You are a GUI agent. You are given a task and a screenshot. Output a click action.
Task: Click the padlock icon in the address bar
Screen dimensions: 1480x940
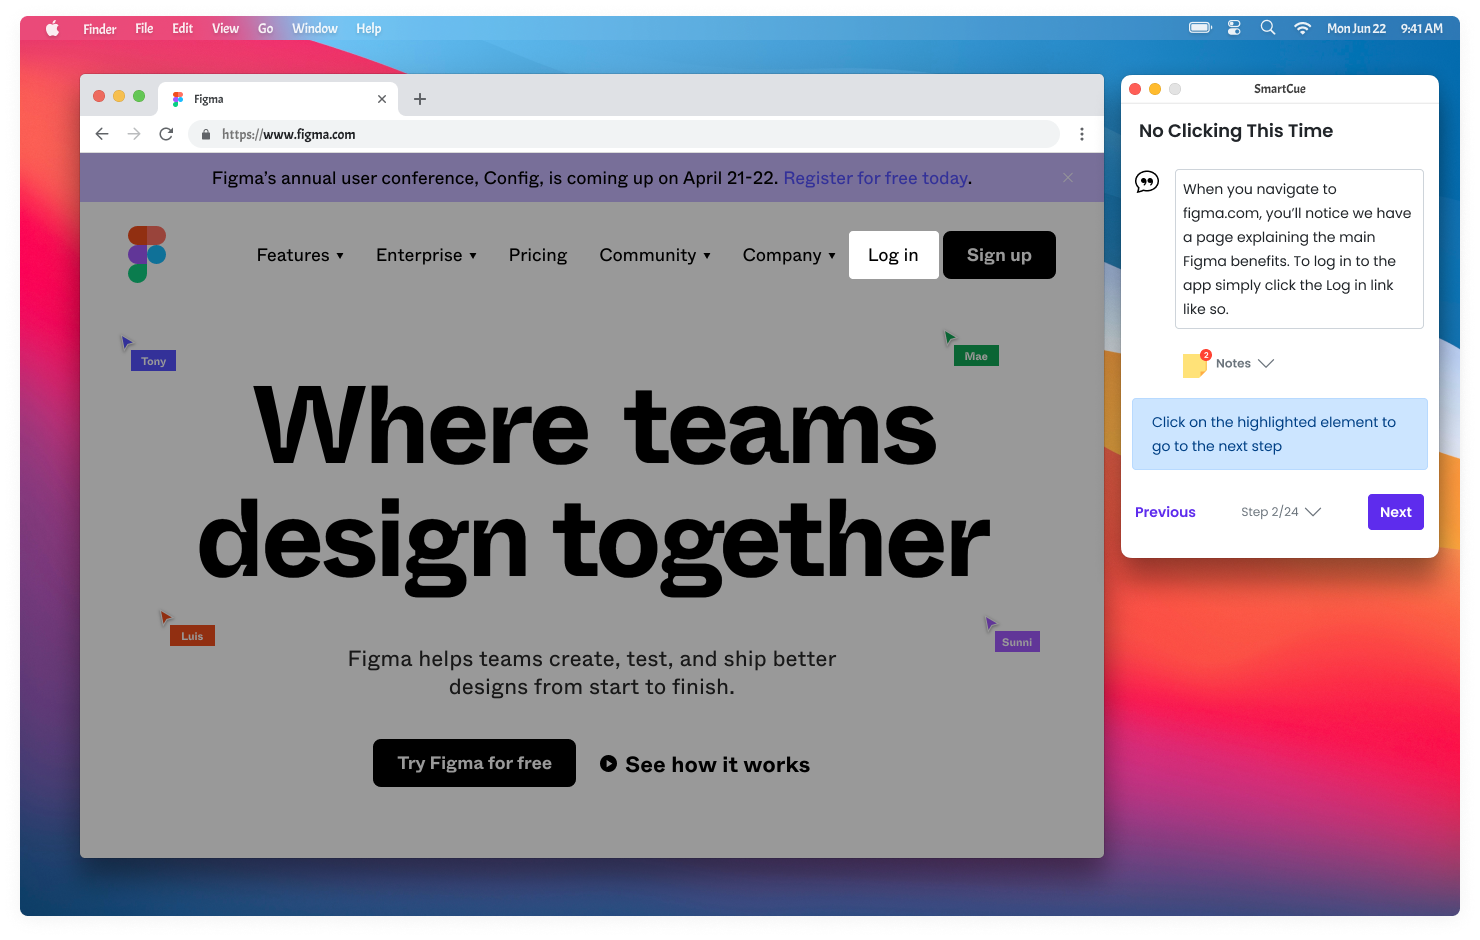(x=206, y=134)
